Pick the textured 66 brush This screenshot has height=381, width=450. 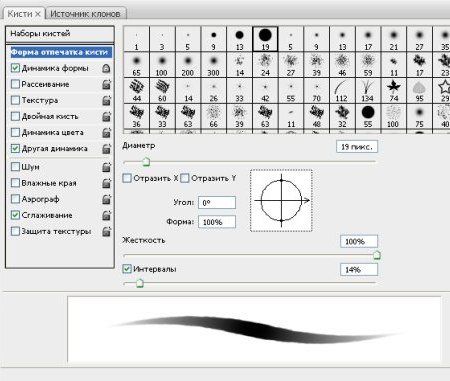[213, 116]
